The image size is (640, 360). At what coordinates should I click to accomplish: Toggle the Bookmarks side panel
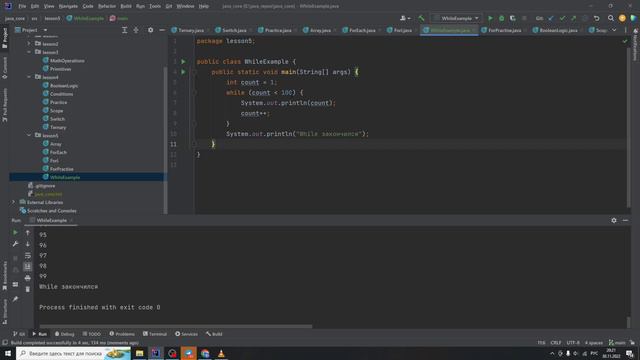[x=4, y=276]
